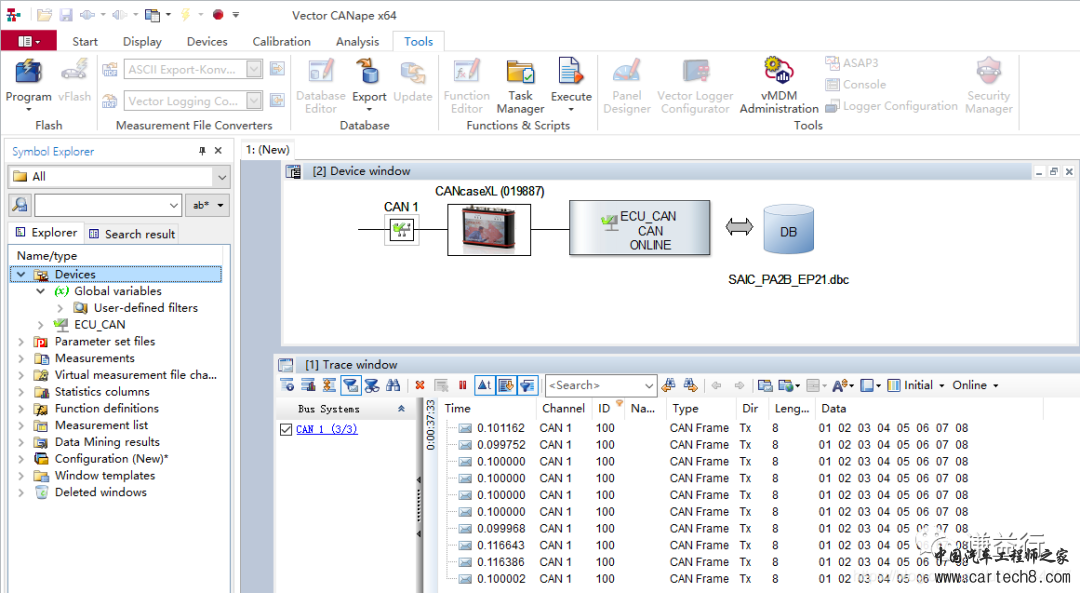
Task: Pause the trace with red pause icon
Action: [463, 385]
